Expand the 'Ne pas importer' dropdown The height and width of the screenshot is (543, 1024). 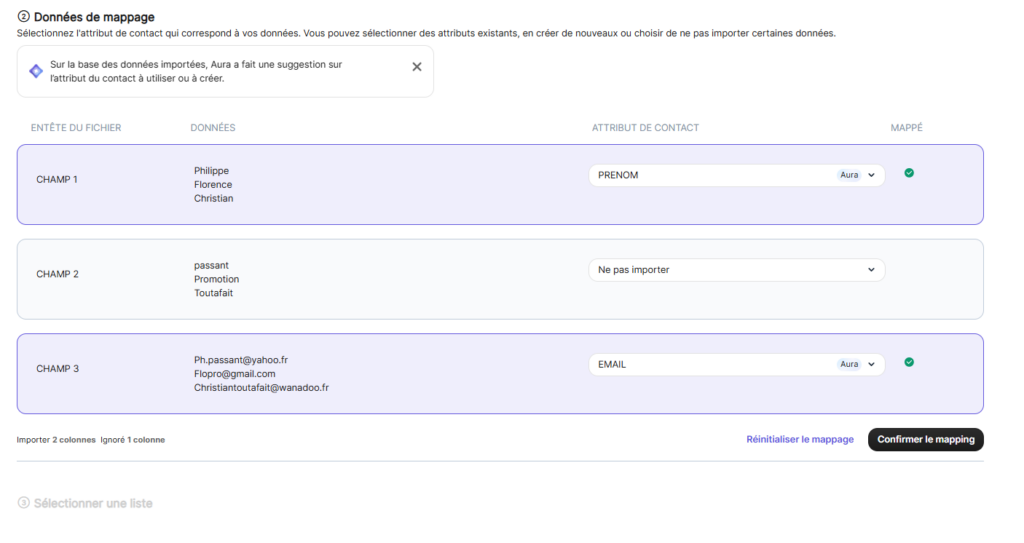871,270
